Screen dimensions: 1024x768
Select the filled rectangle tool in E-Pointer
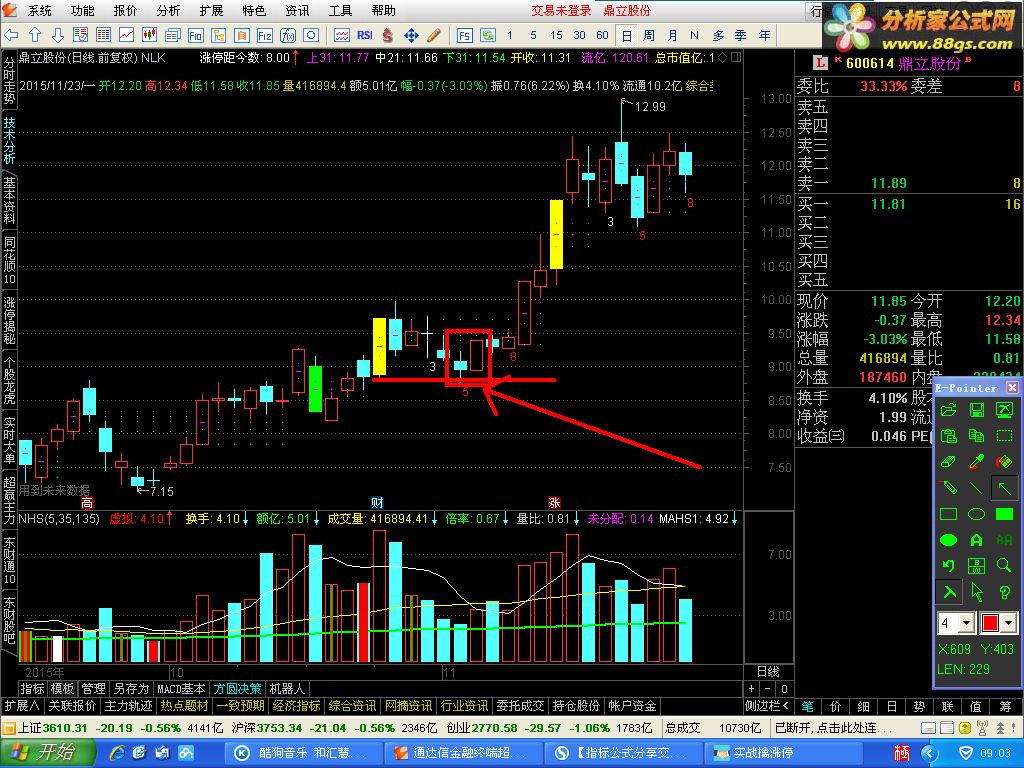click(1004, 514)
